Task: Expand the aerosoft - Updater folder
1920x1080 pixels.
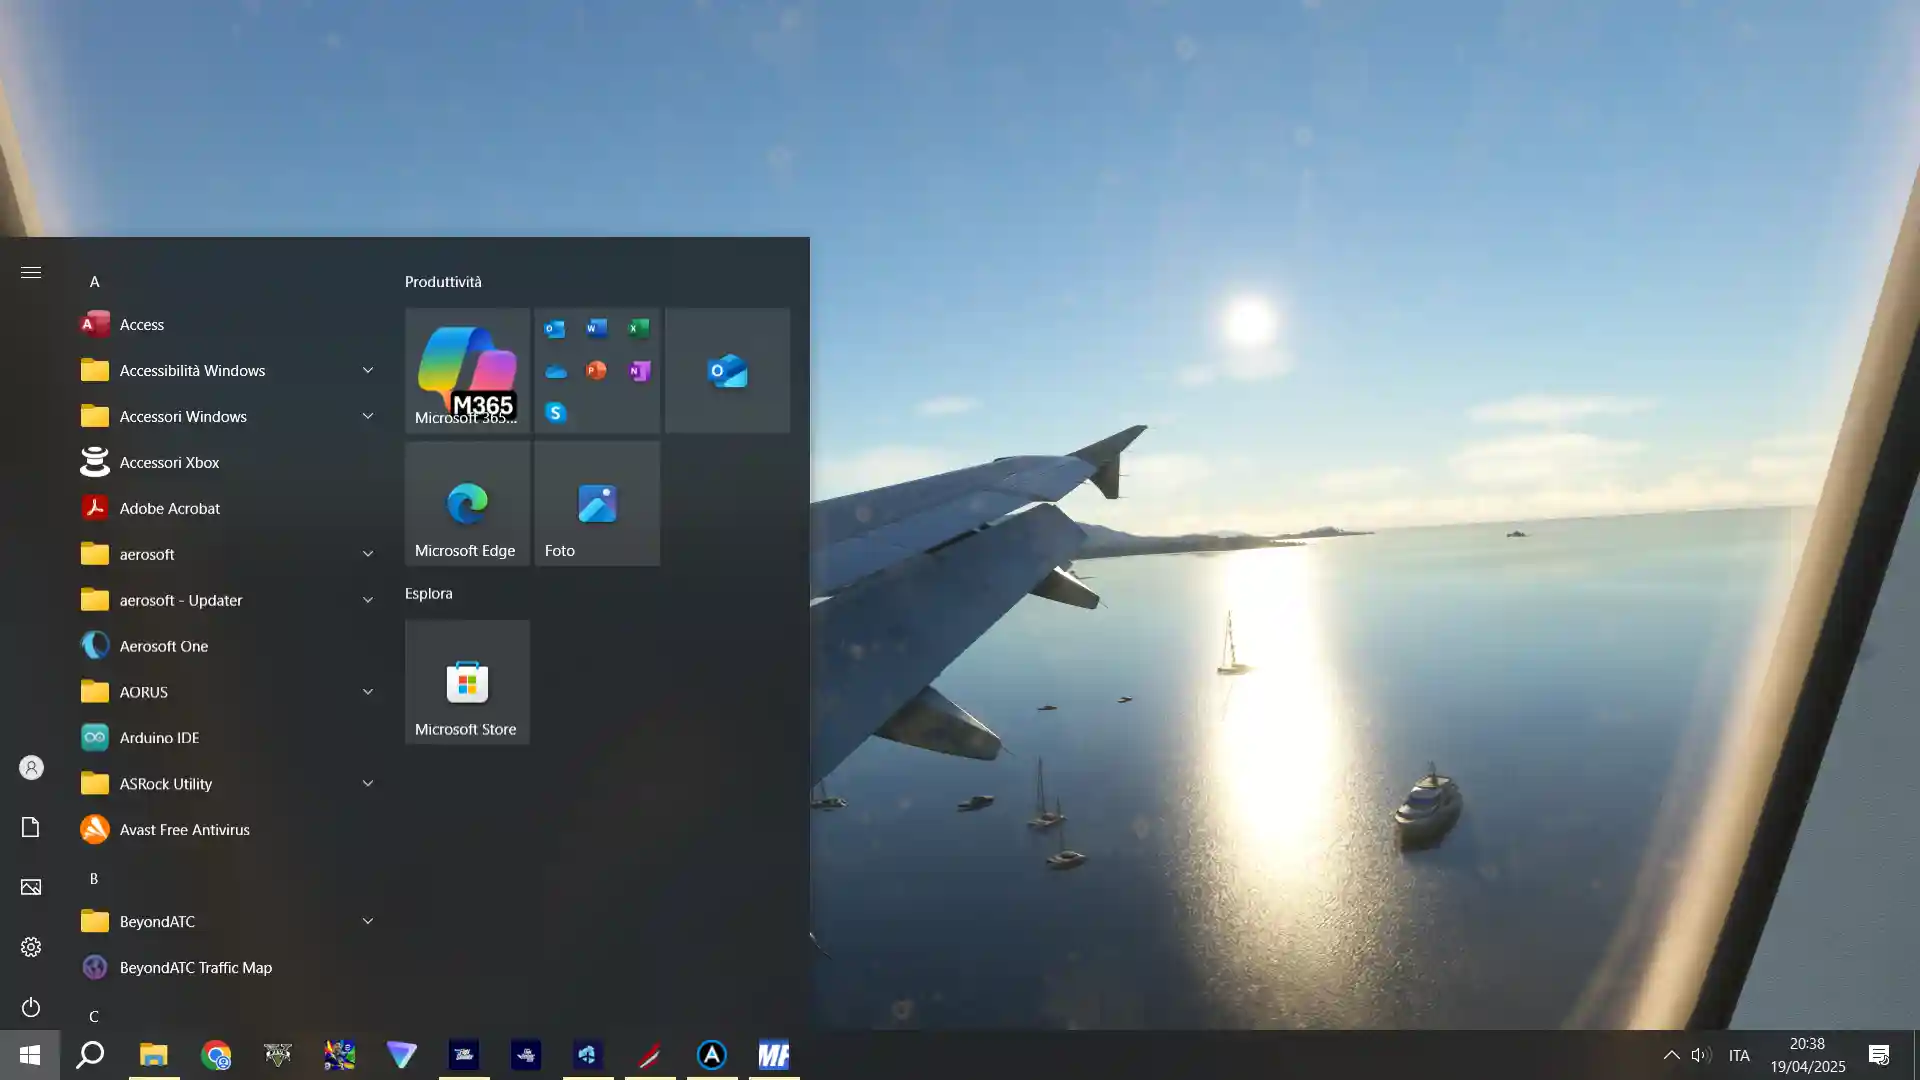Action: 227,600
